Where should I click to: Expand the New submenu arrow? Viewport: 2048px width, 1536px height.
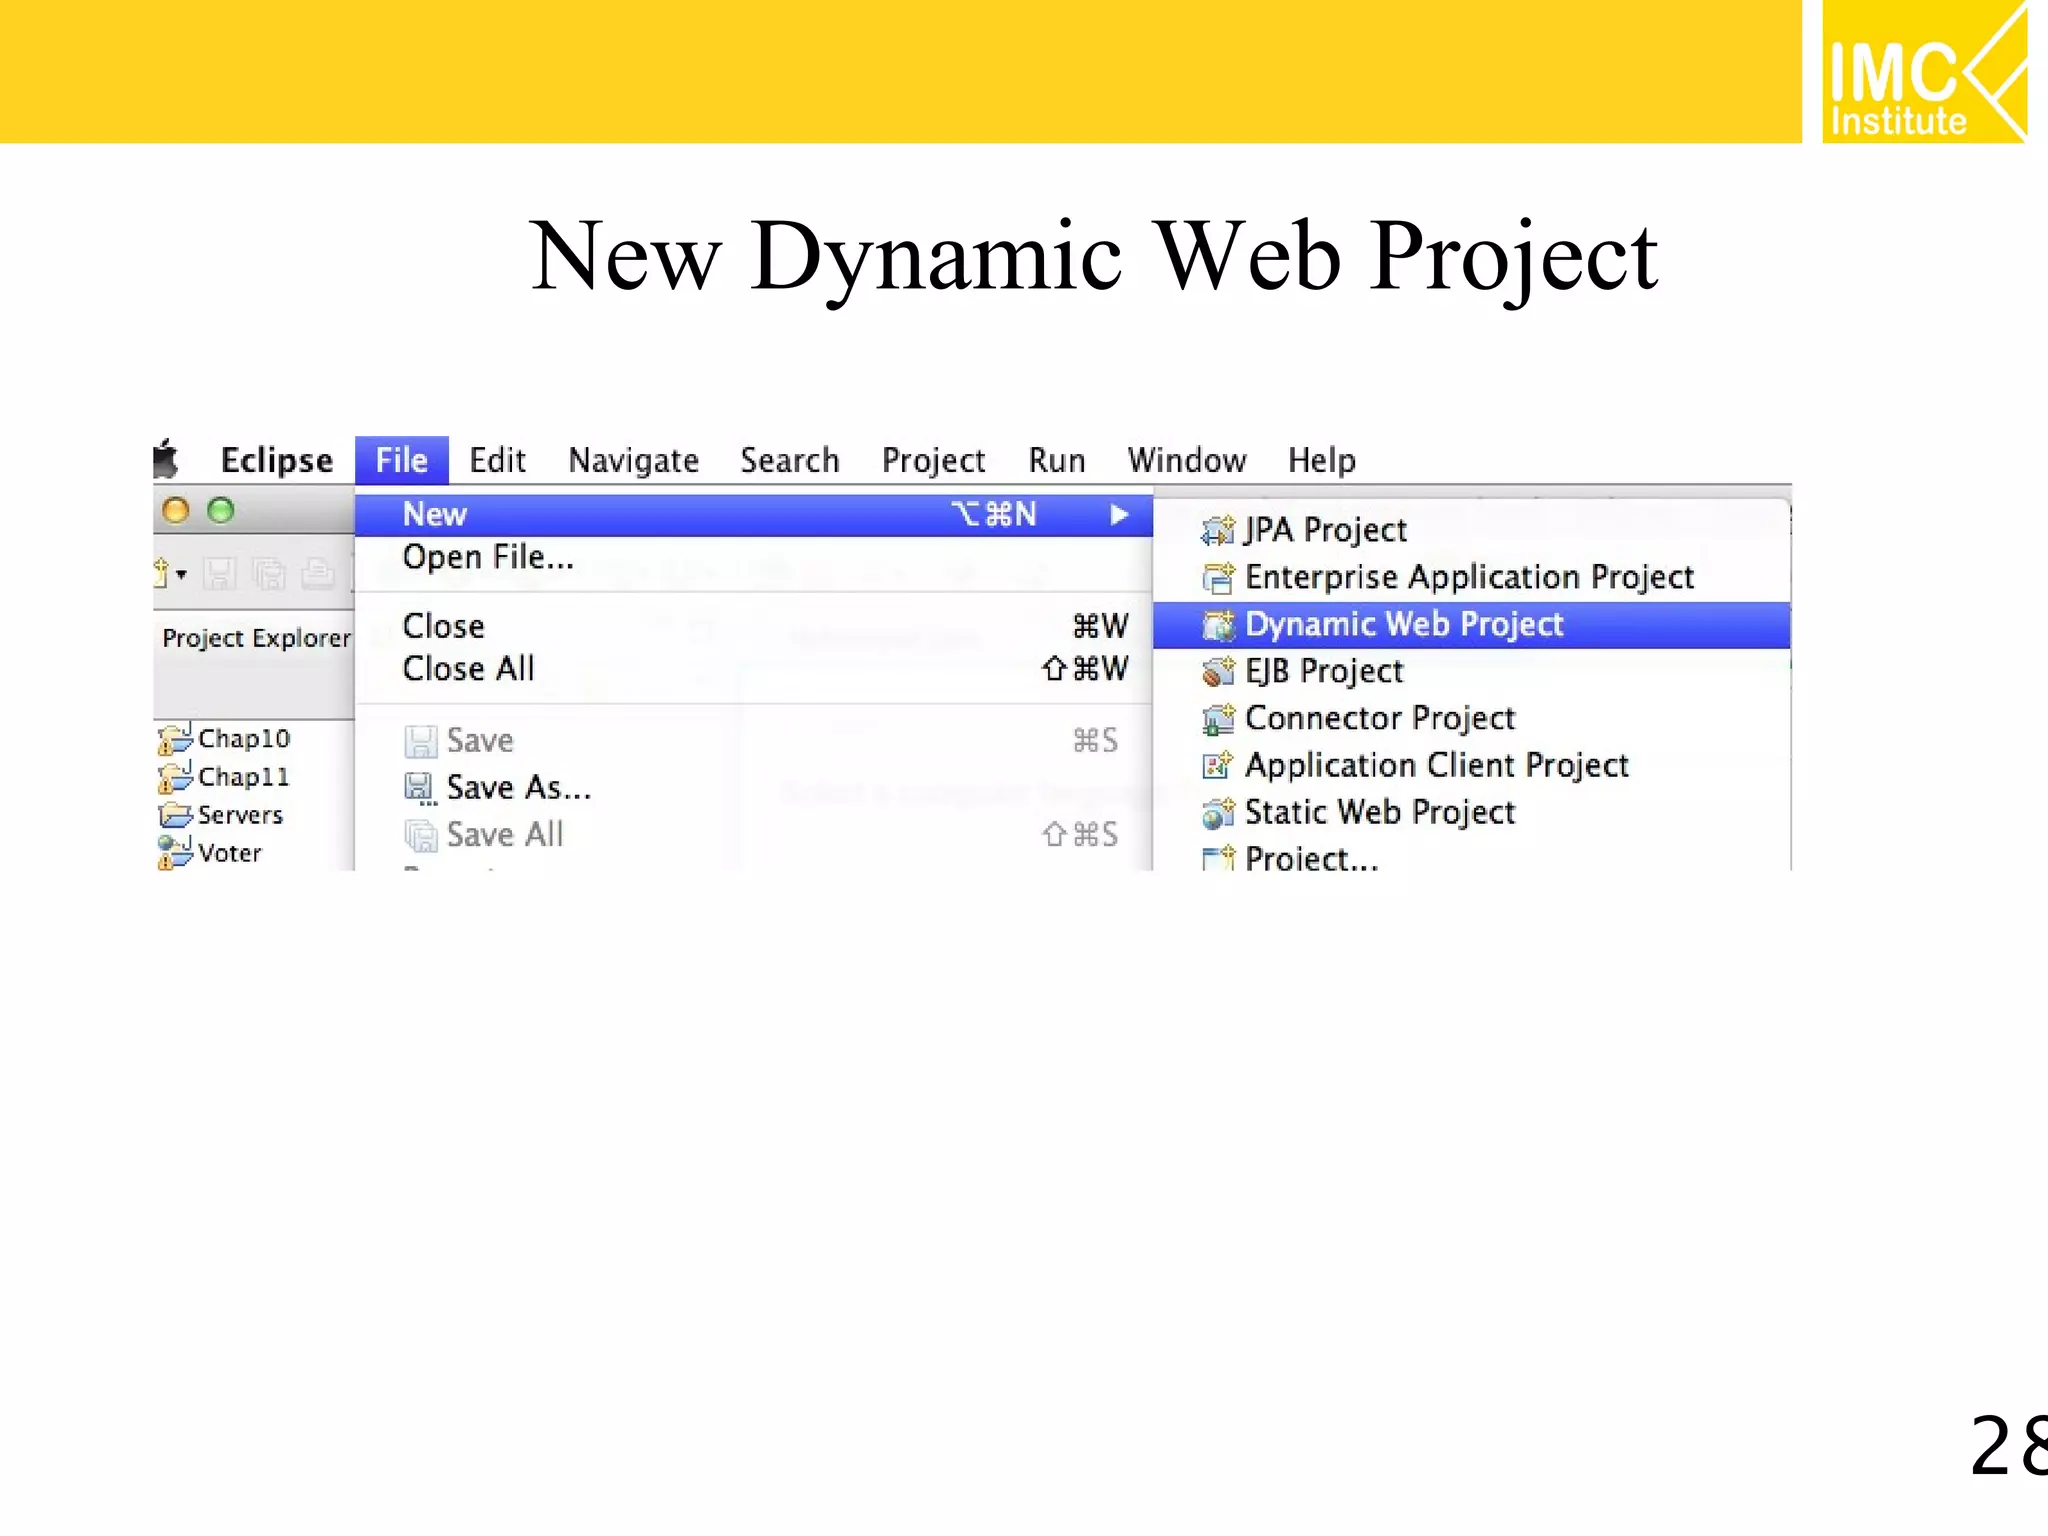pos(1119,514)
